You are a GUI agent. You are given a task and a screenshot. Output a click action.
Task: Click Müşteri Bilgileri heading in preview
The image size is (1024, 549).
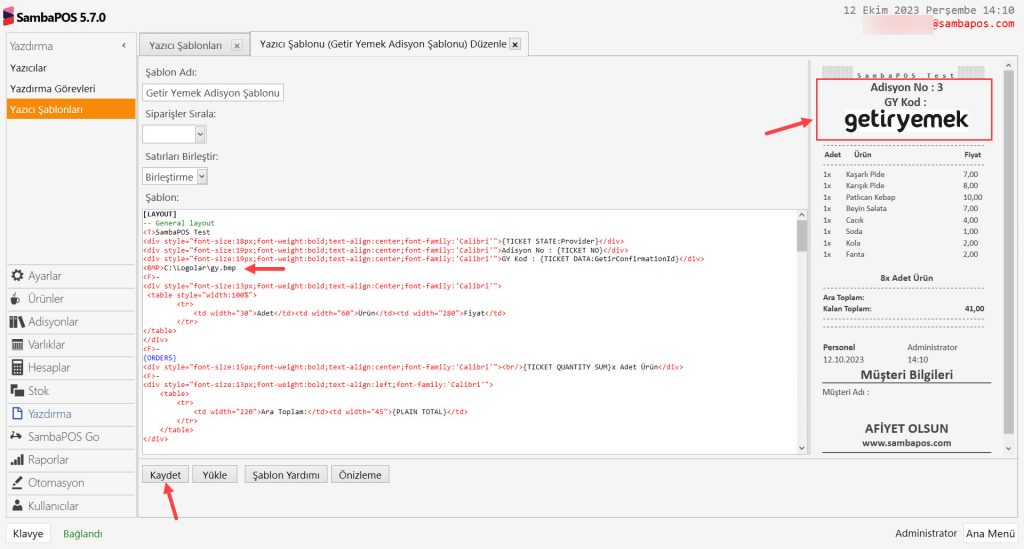[x=906, y=375]
